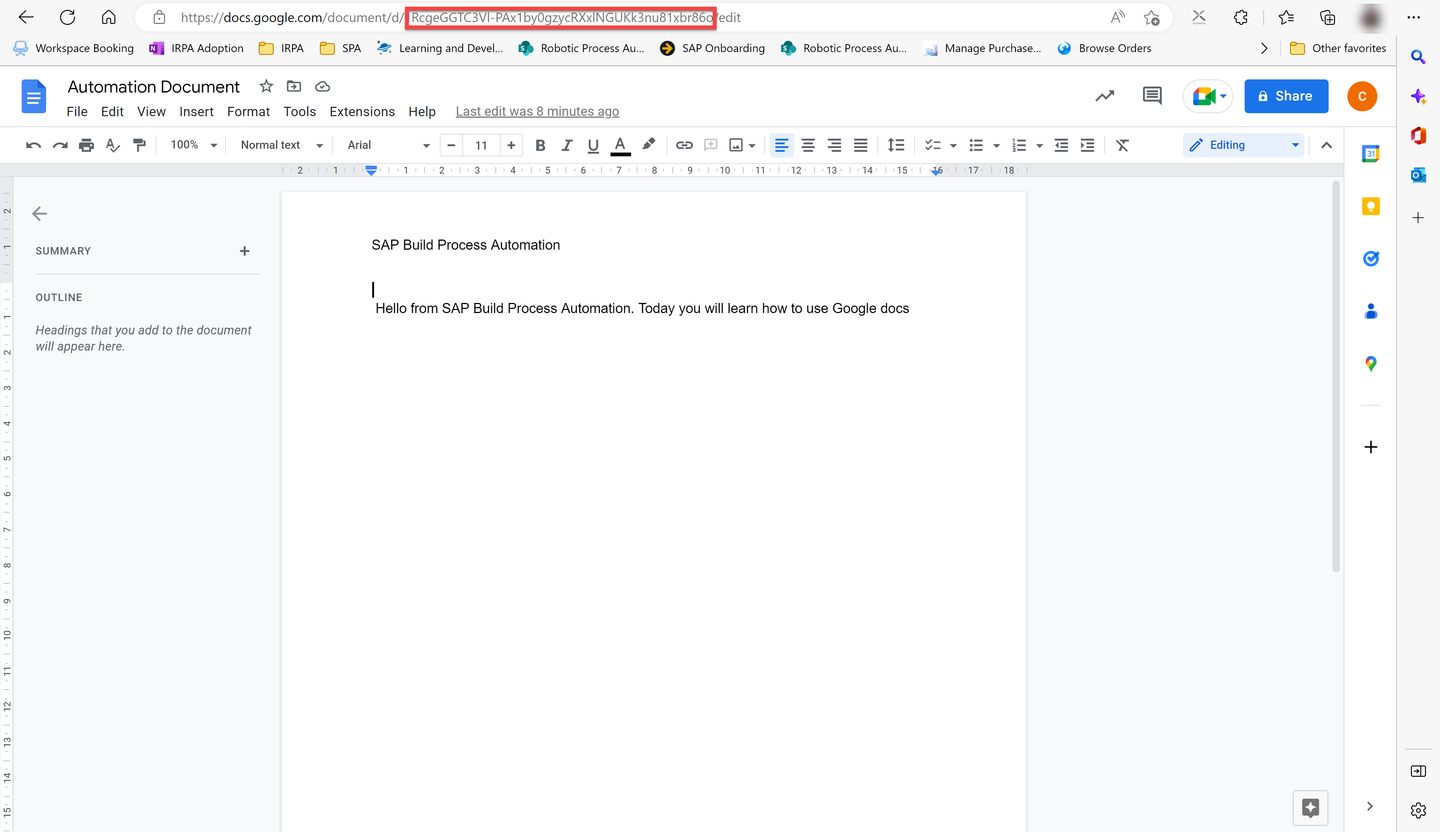Close the document outline with back arrow
The height and width of the screenshot is (832, 1440).
pyautogui.click(x=40, y=214)
